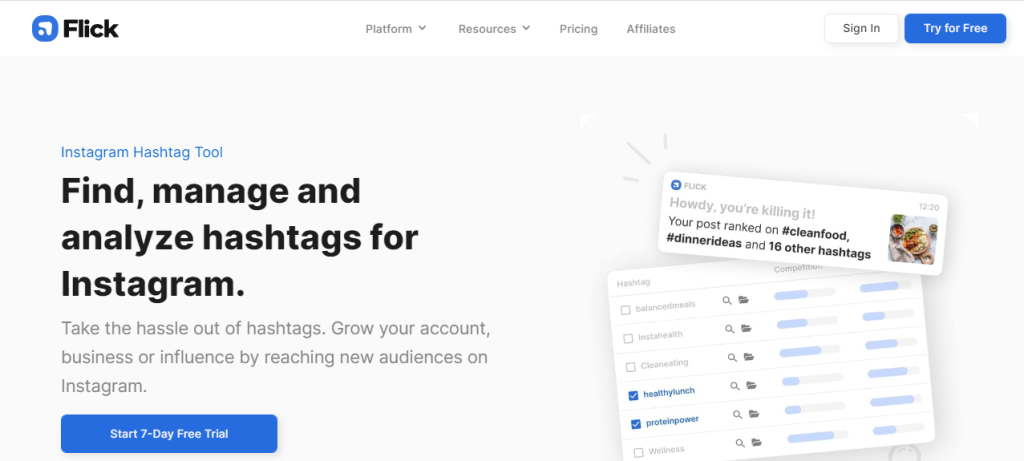Click search icon in balancedmeals row

[x=727, y=300]
